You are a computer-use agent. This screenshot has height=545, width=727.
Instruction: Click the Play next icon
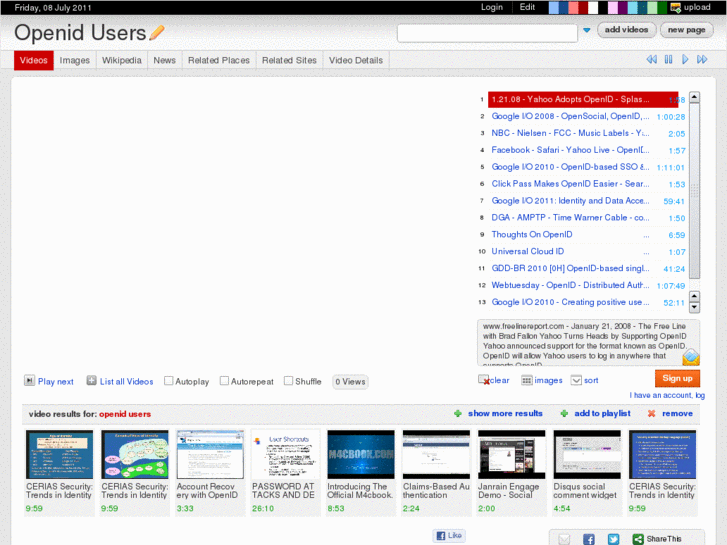tap(29, 381)
